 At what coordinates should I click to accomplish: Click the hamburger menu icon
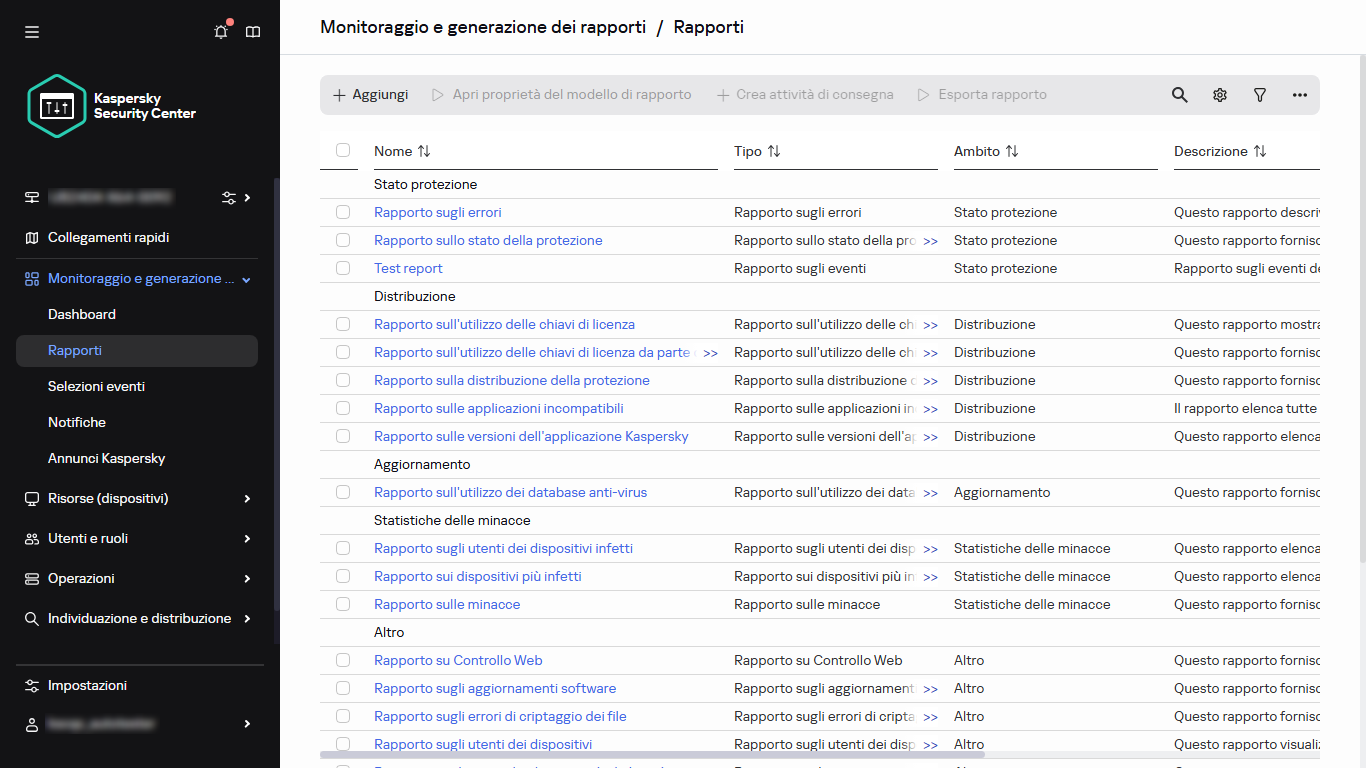click(32, 32)
